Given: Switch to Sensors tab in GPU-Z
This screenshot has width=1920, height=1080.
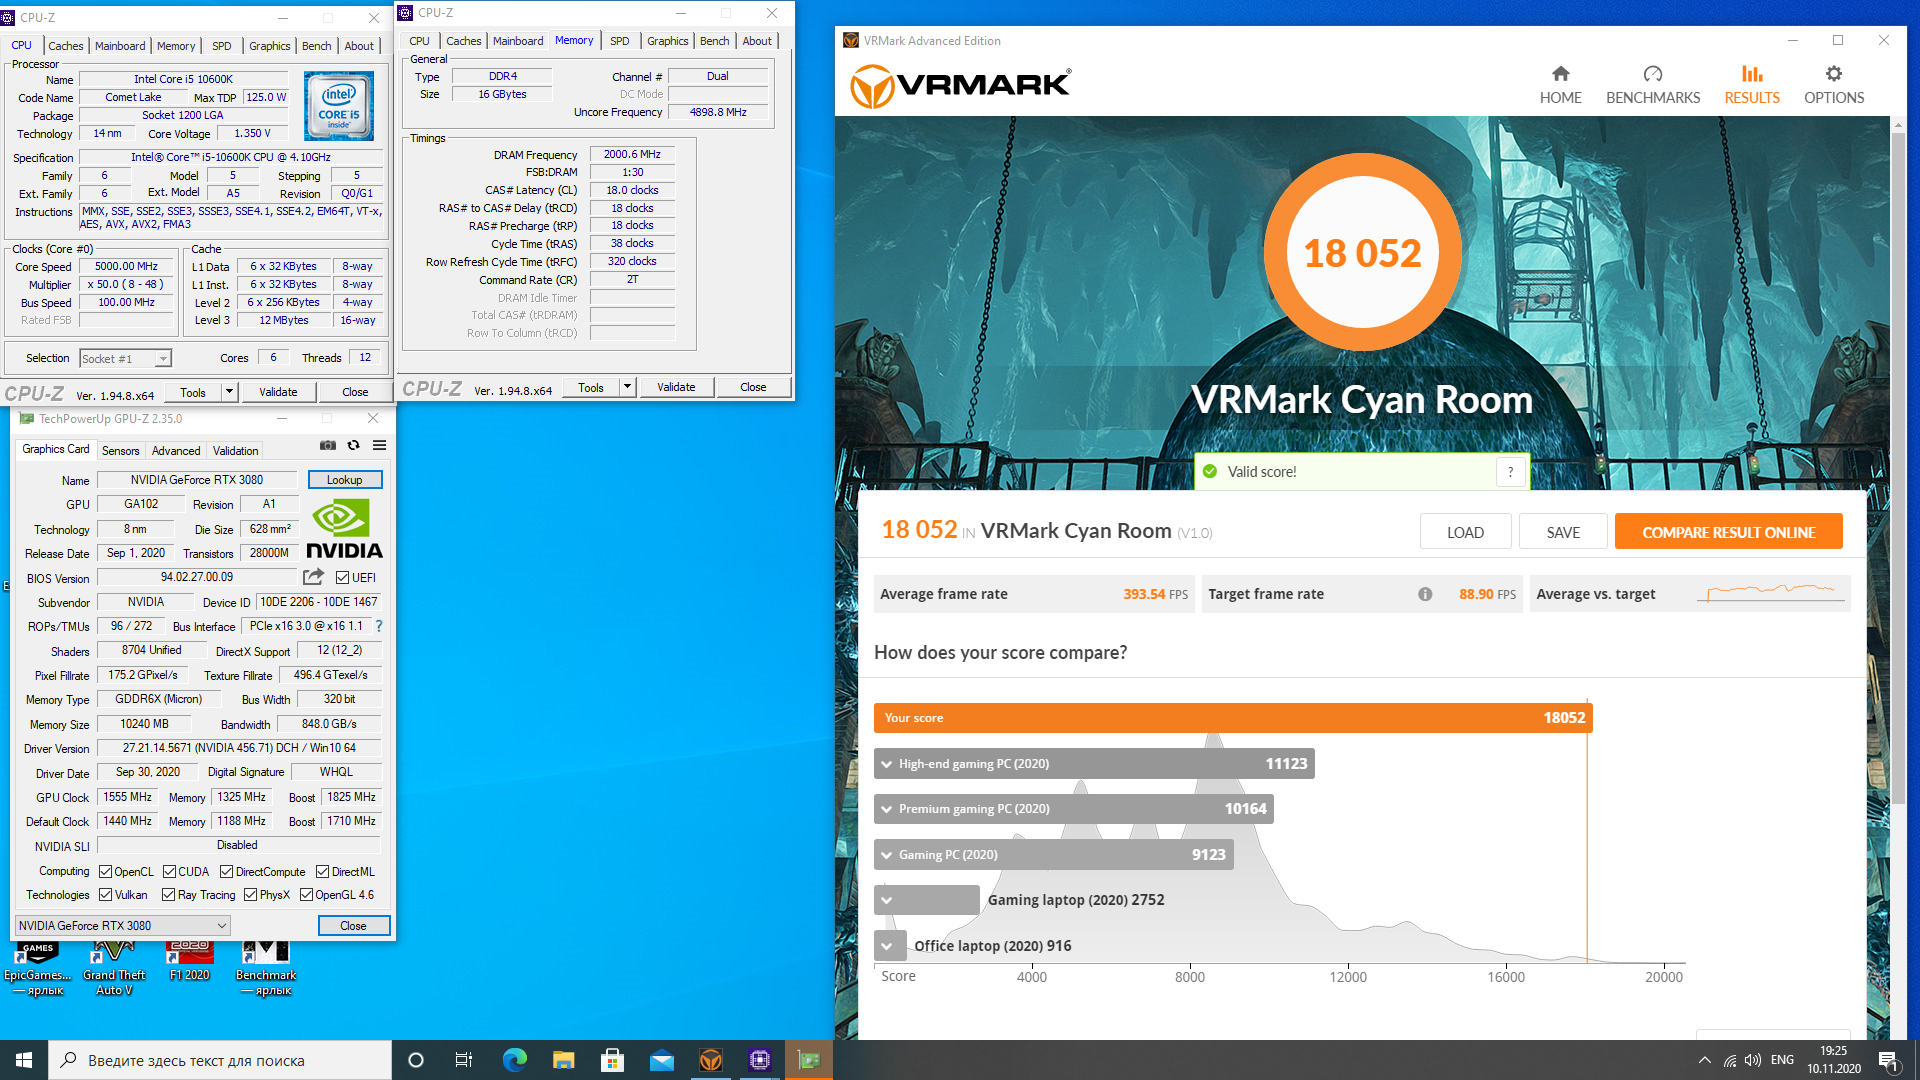Looking at the screenshot, I should coord(121,451).
